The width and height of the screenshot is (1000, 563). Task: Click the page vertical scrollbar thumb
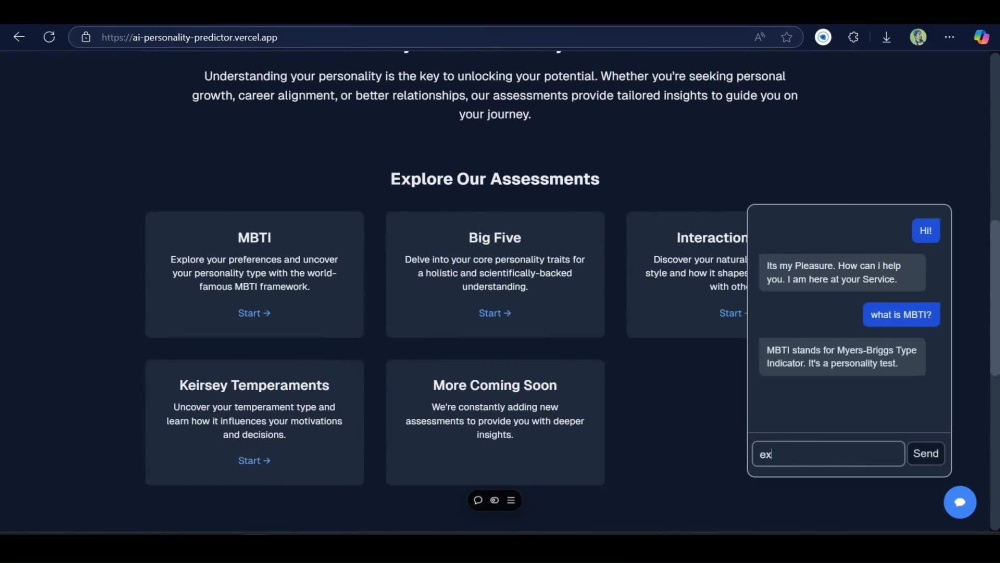pos(995,296)
